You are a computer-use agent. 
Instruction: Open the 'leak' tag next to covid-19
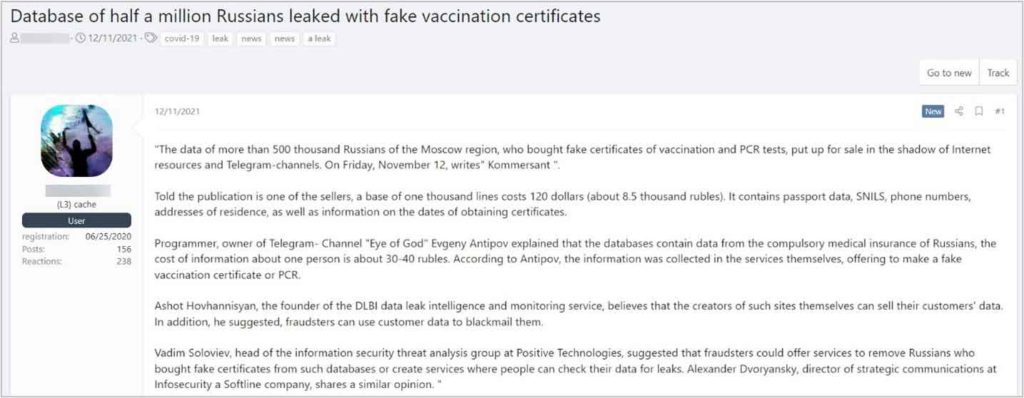tap(220, 39)
